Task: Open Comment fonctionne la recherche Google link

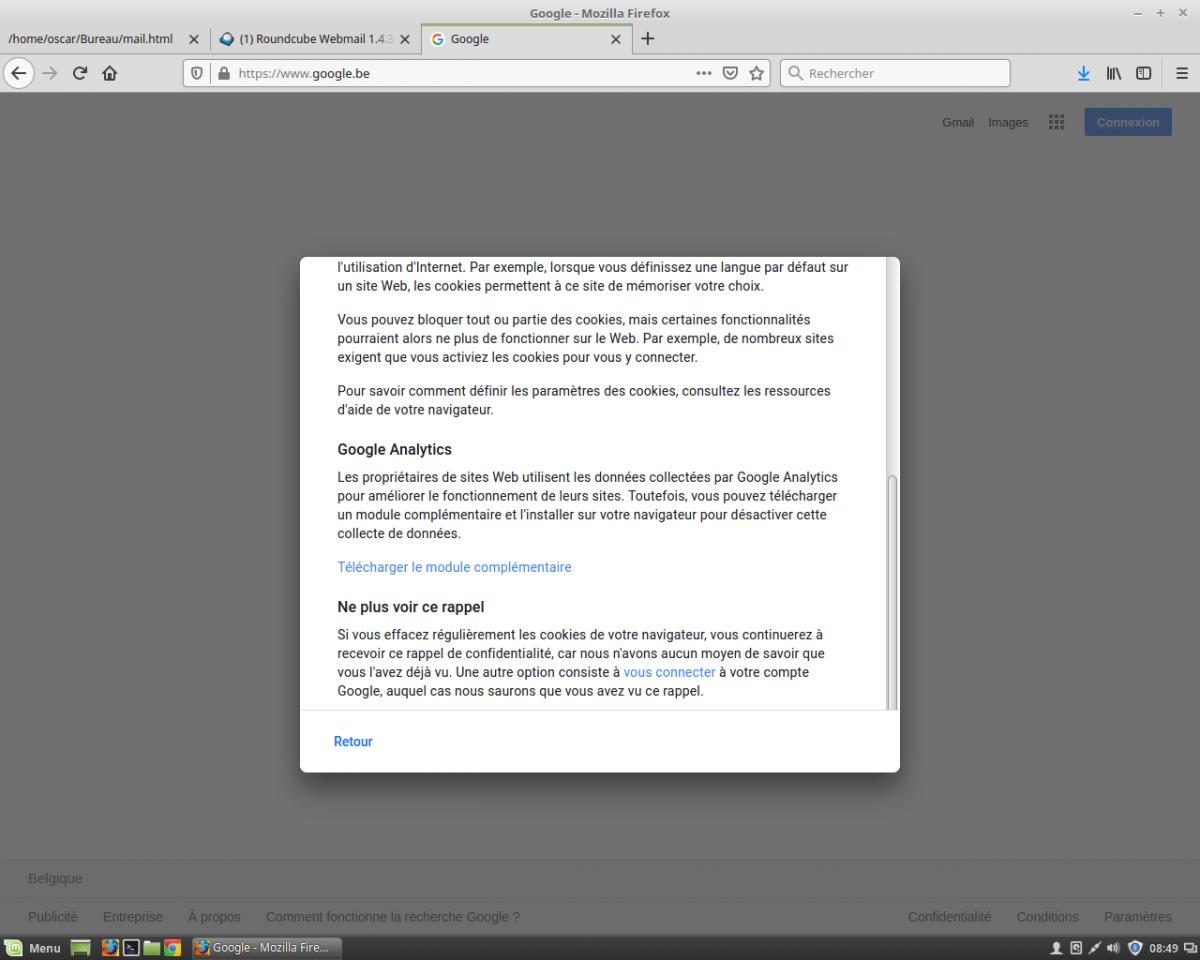Action: pos(393,916)
